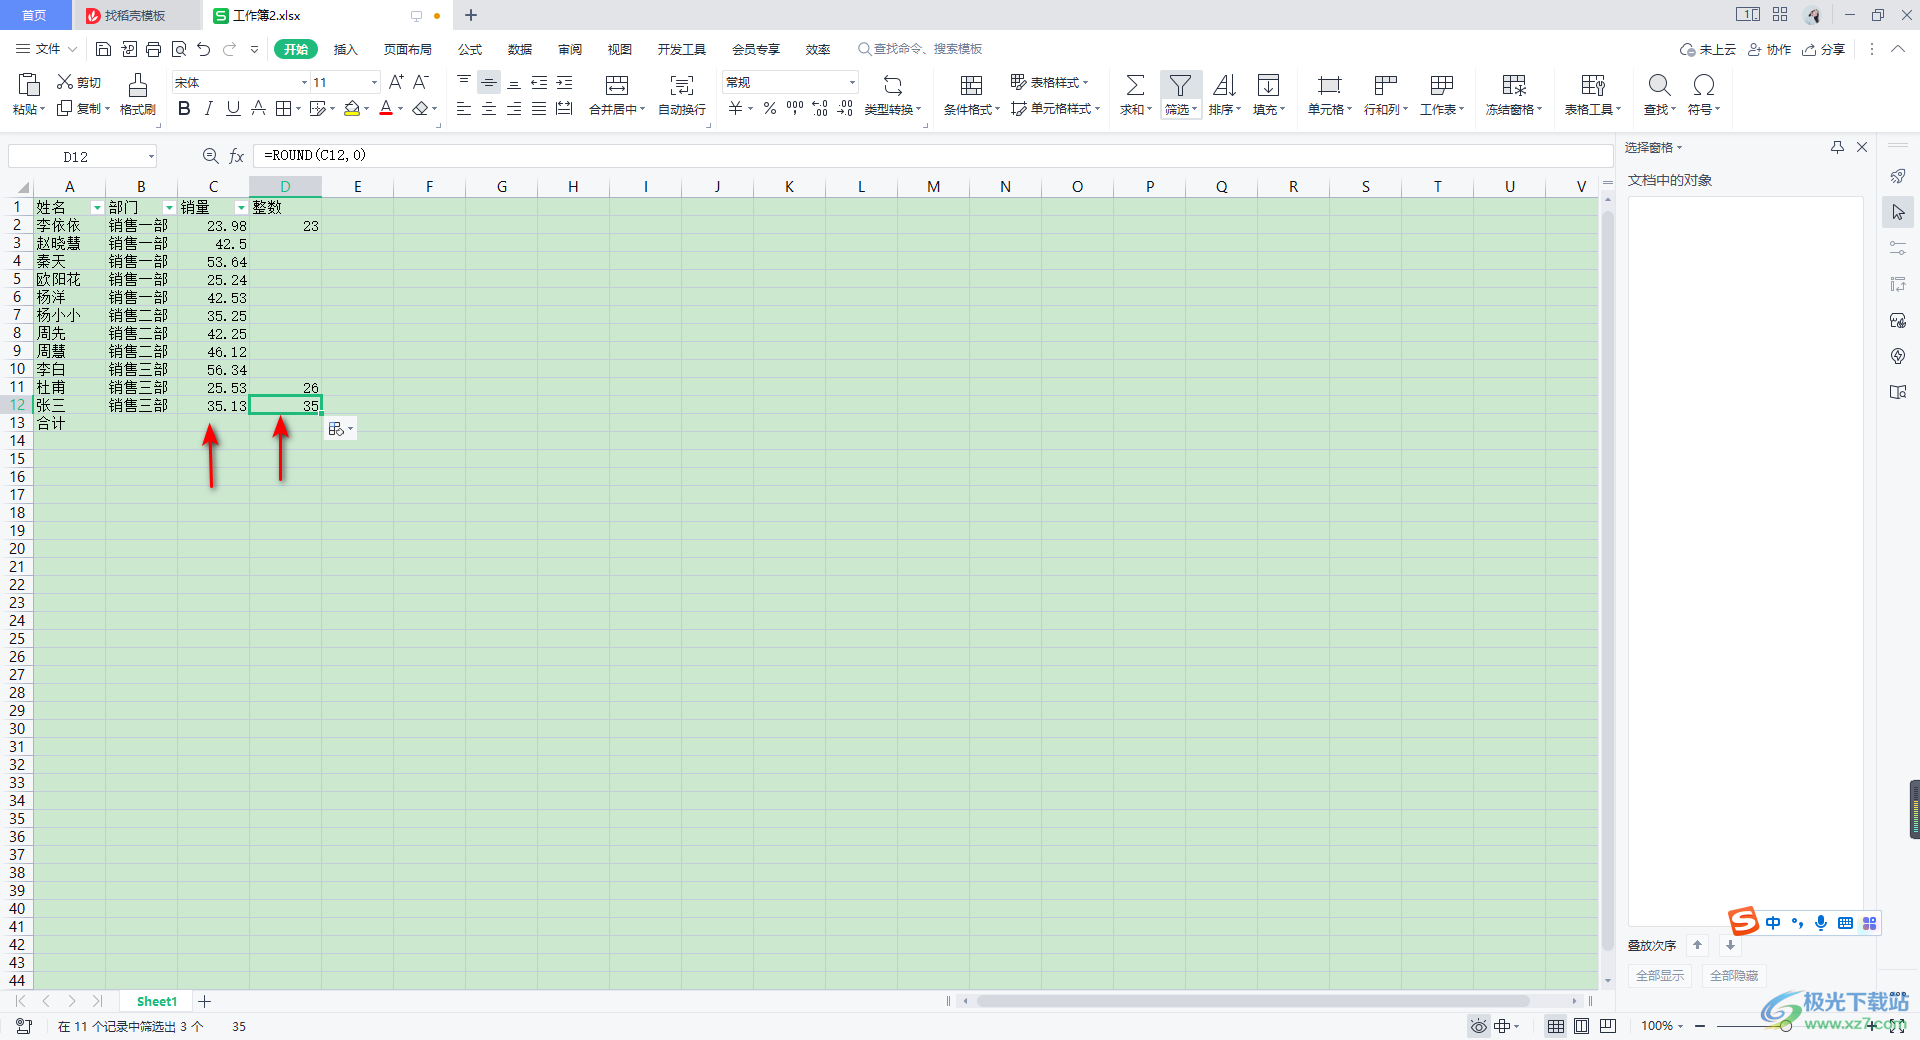This screenshot has width=1920, height=1040.
Task: Click Rows and Columns (行和列) icon
Action: [x=1385, y=85]
